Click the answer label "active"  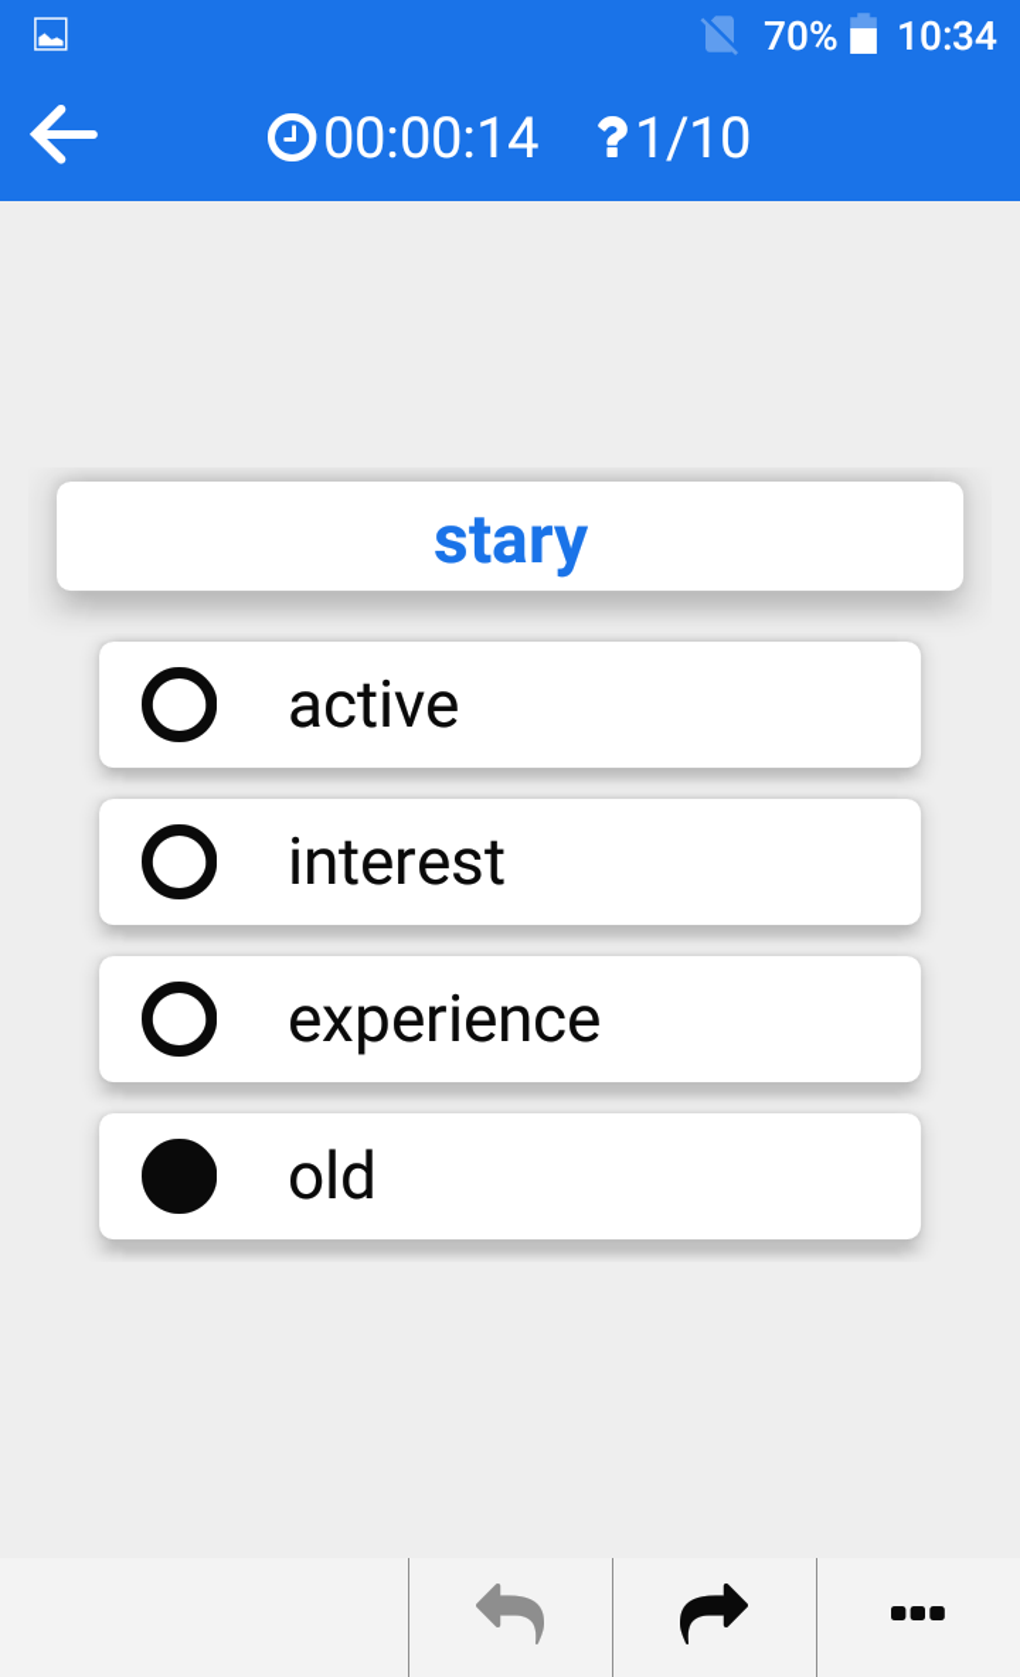pyautogui.click(x=373, y=705)
